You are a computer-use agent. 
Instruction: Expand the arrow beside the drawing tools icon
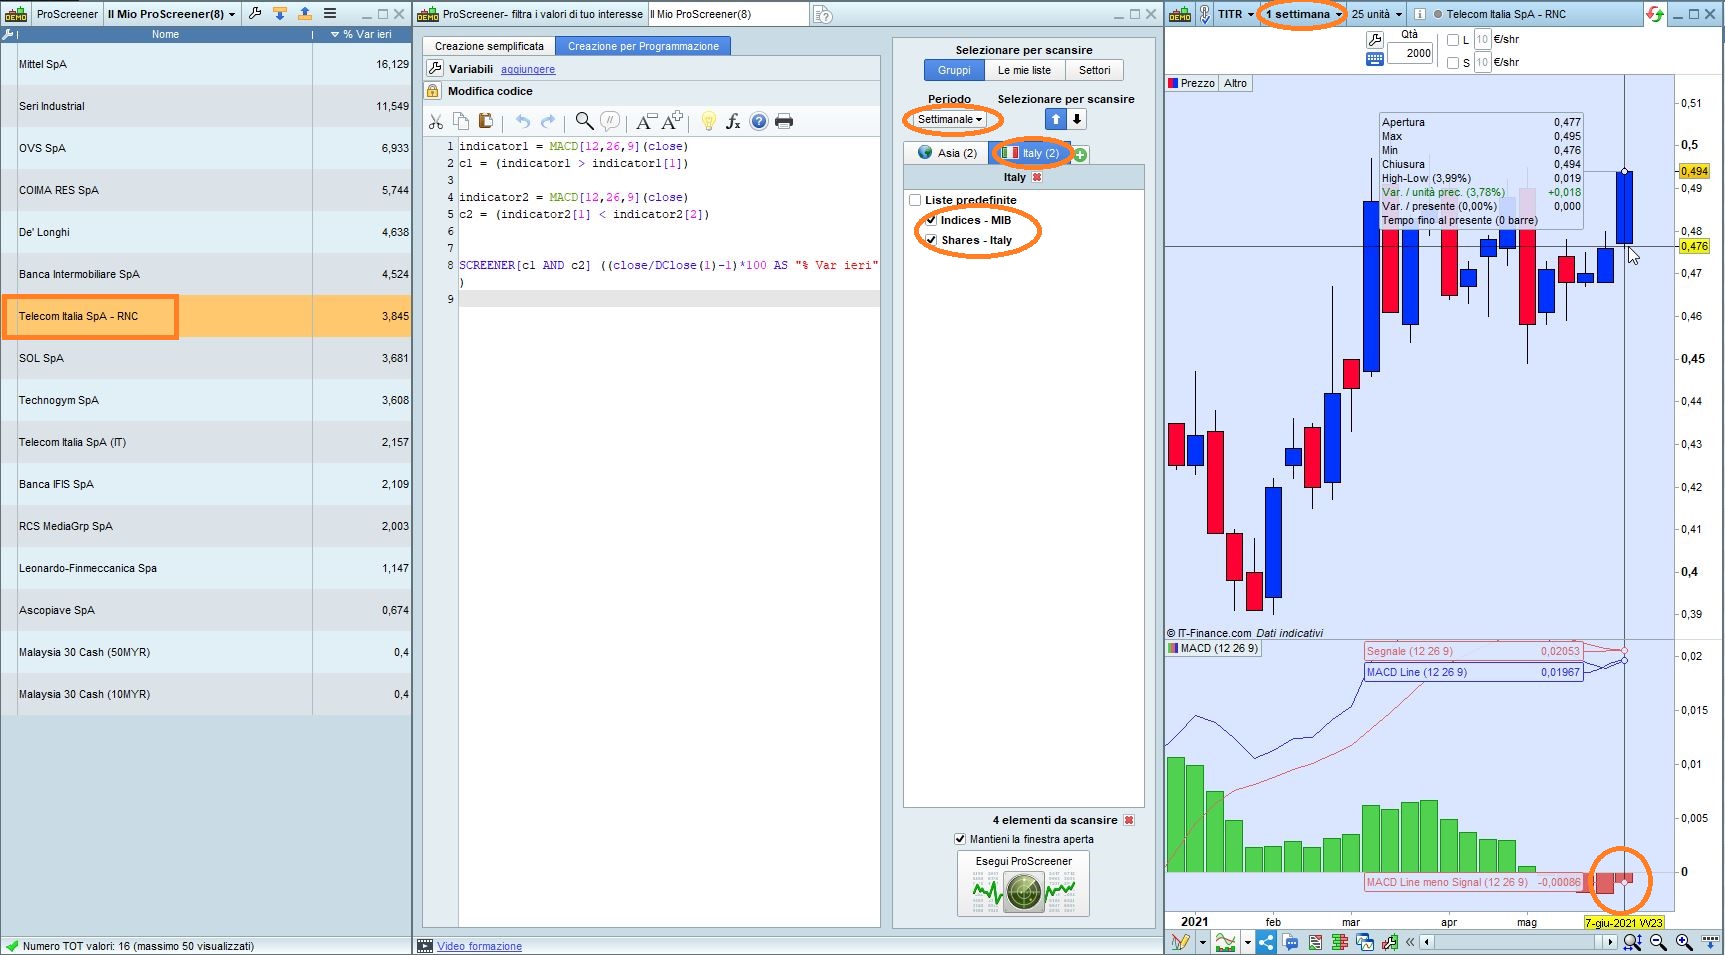pyautogui.click(x=1201, y=942)
